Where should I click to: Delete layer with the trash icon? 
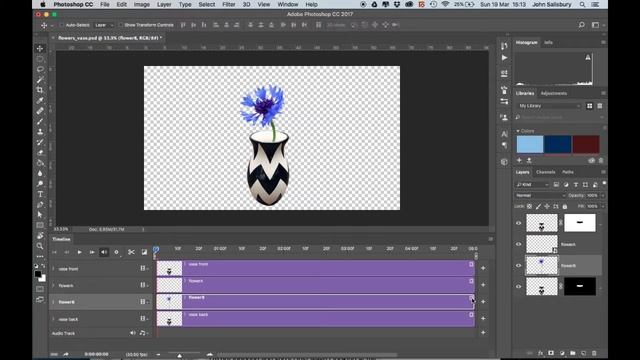(x=594, y=353)
